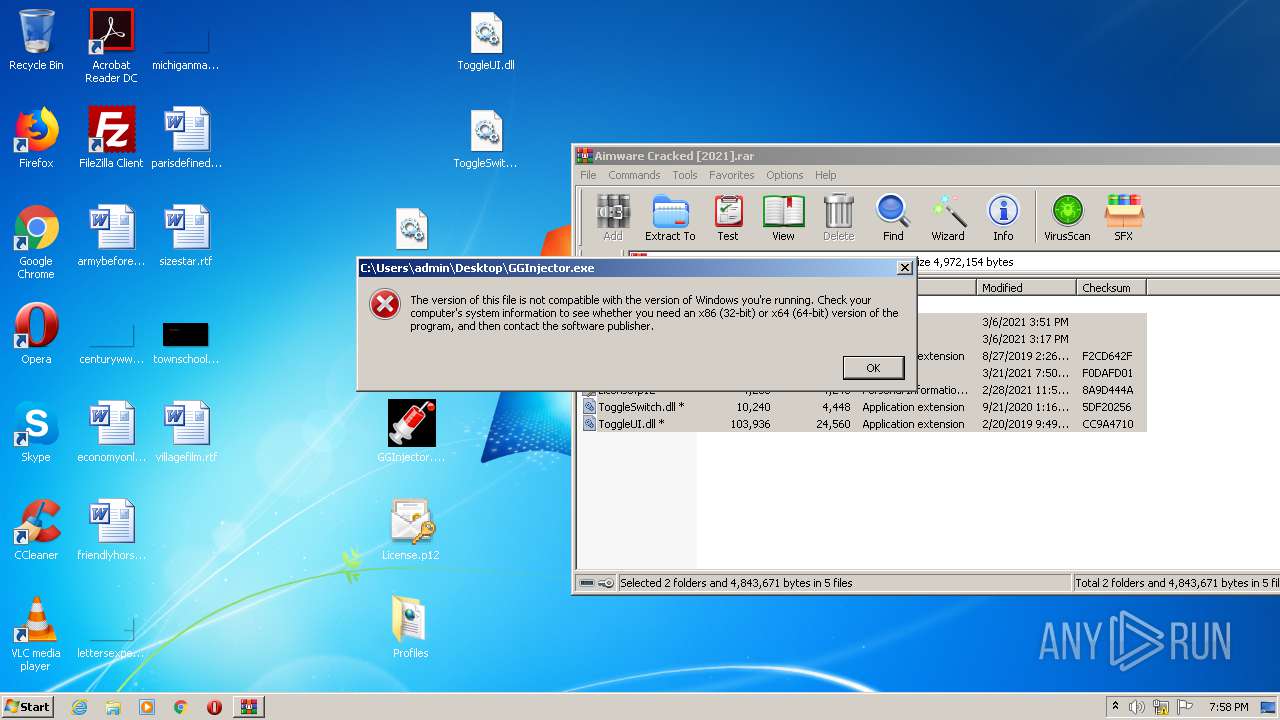1280x720 pixels.
Task: Click Extract To in WinRAR toolbar
Action: tap(670, 218)
